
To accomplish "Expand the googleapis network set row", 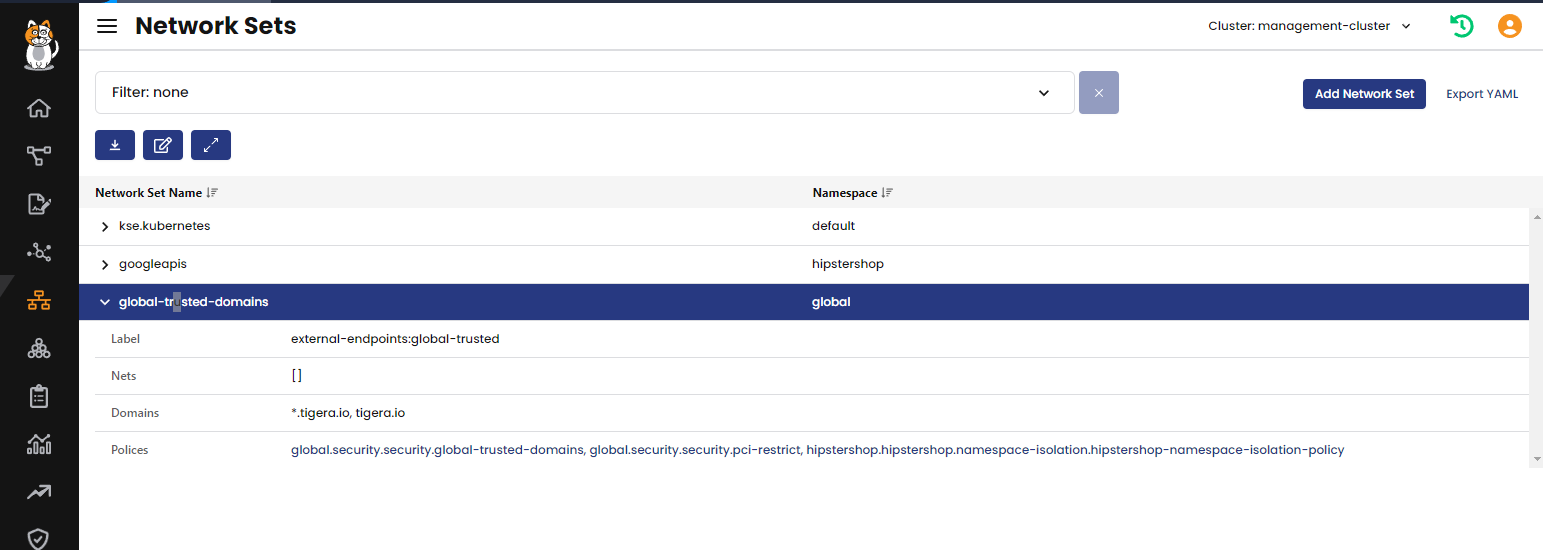I will pyautogui.click(x=105, y=264).
